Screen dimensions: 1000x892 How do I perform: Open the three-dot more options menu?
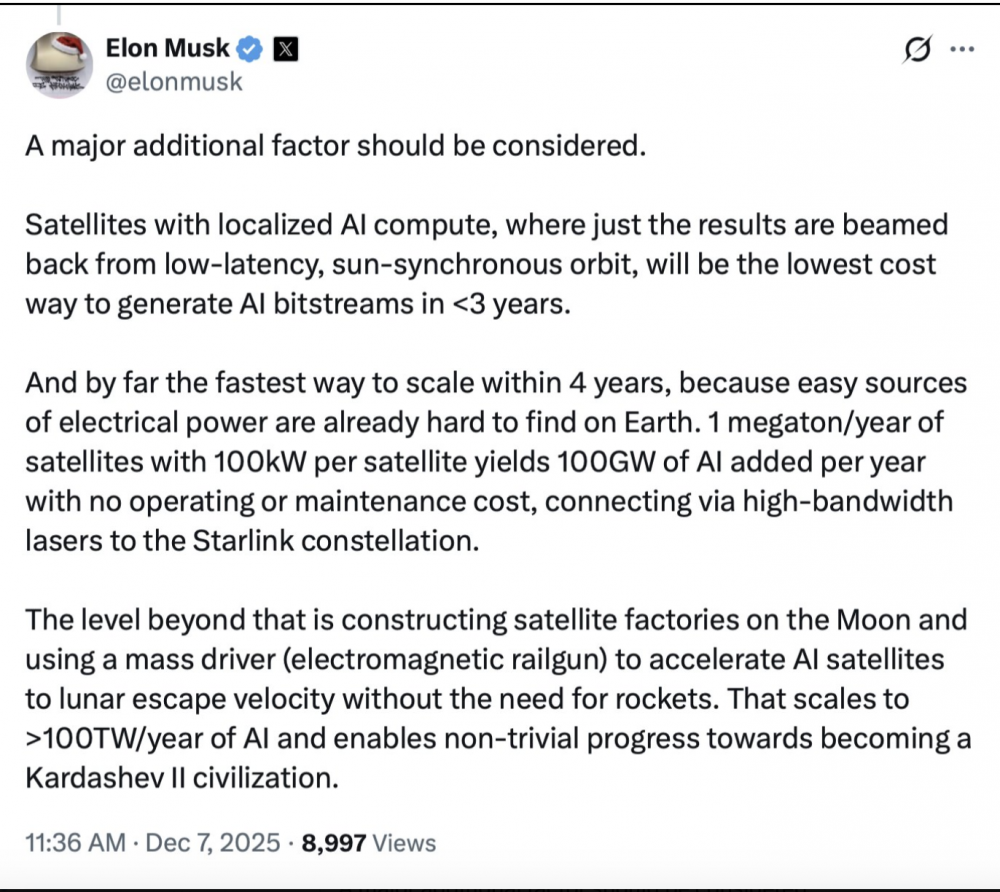[961, 48]
